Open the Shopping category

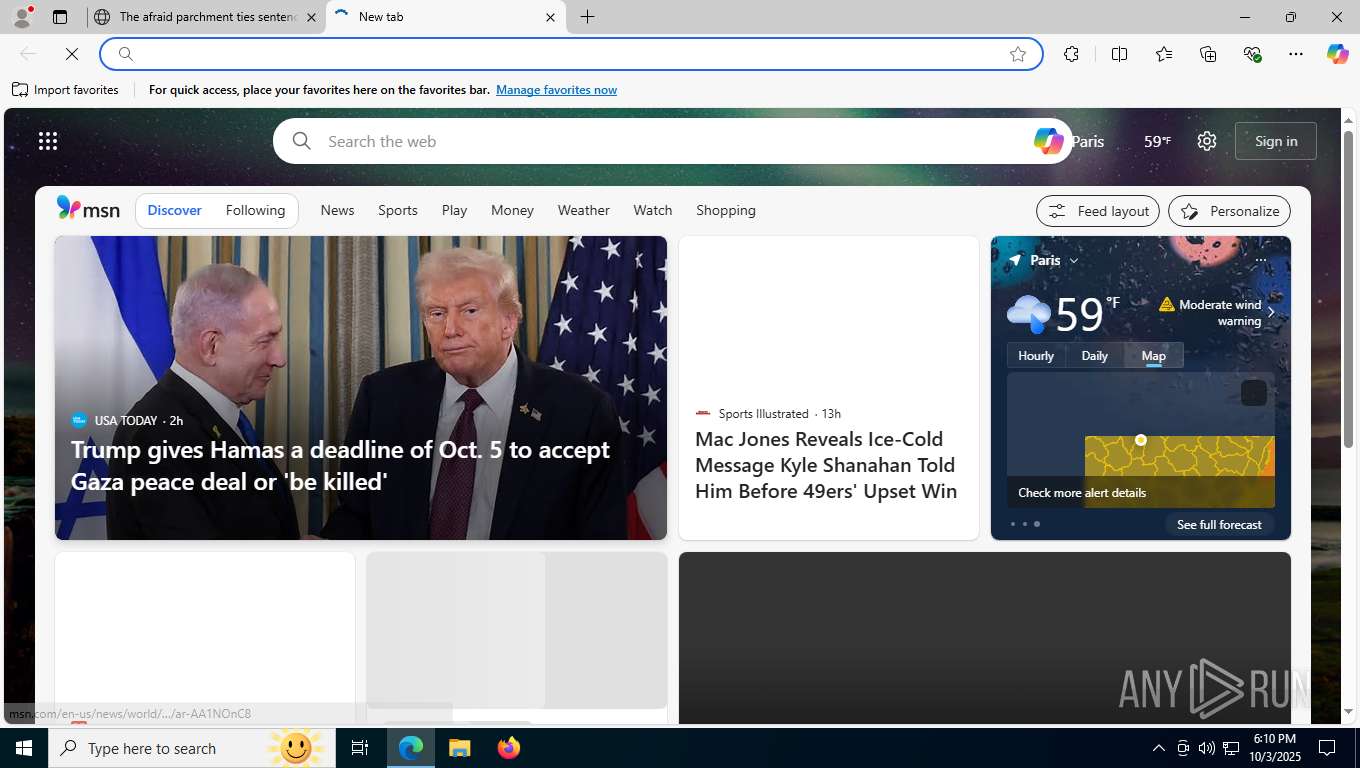[726, 210]
